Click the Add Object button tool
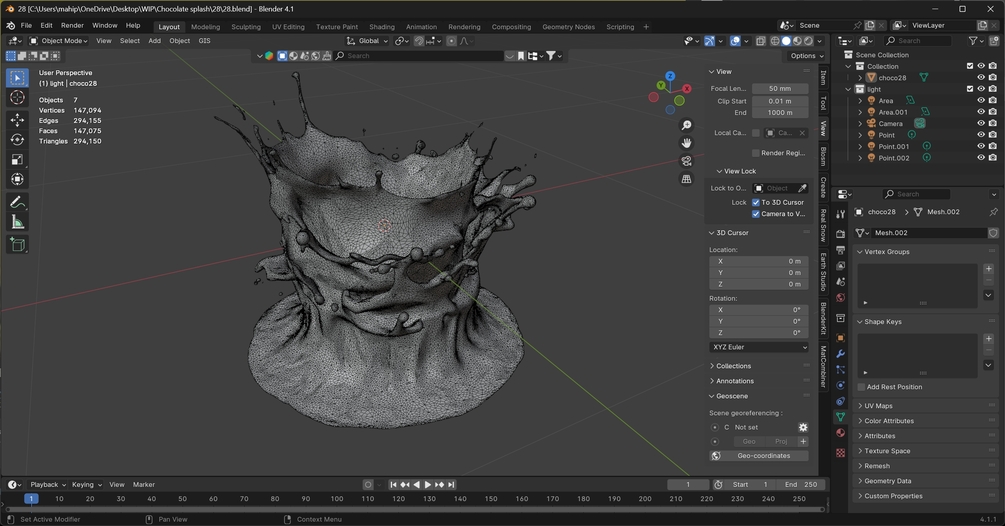Viewport: 1005px width, 526px height. pyautogui.click(x=17, y=244)
